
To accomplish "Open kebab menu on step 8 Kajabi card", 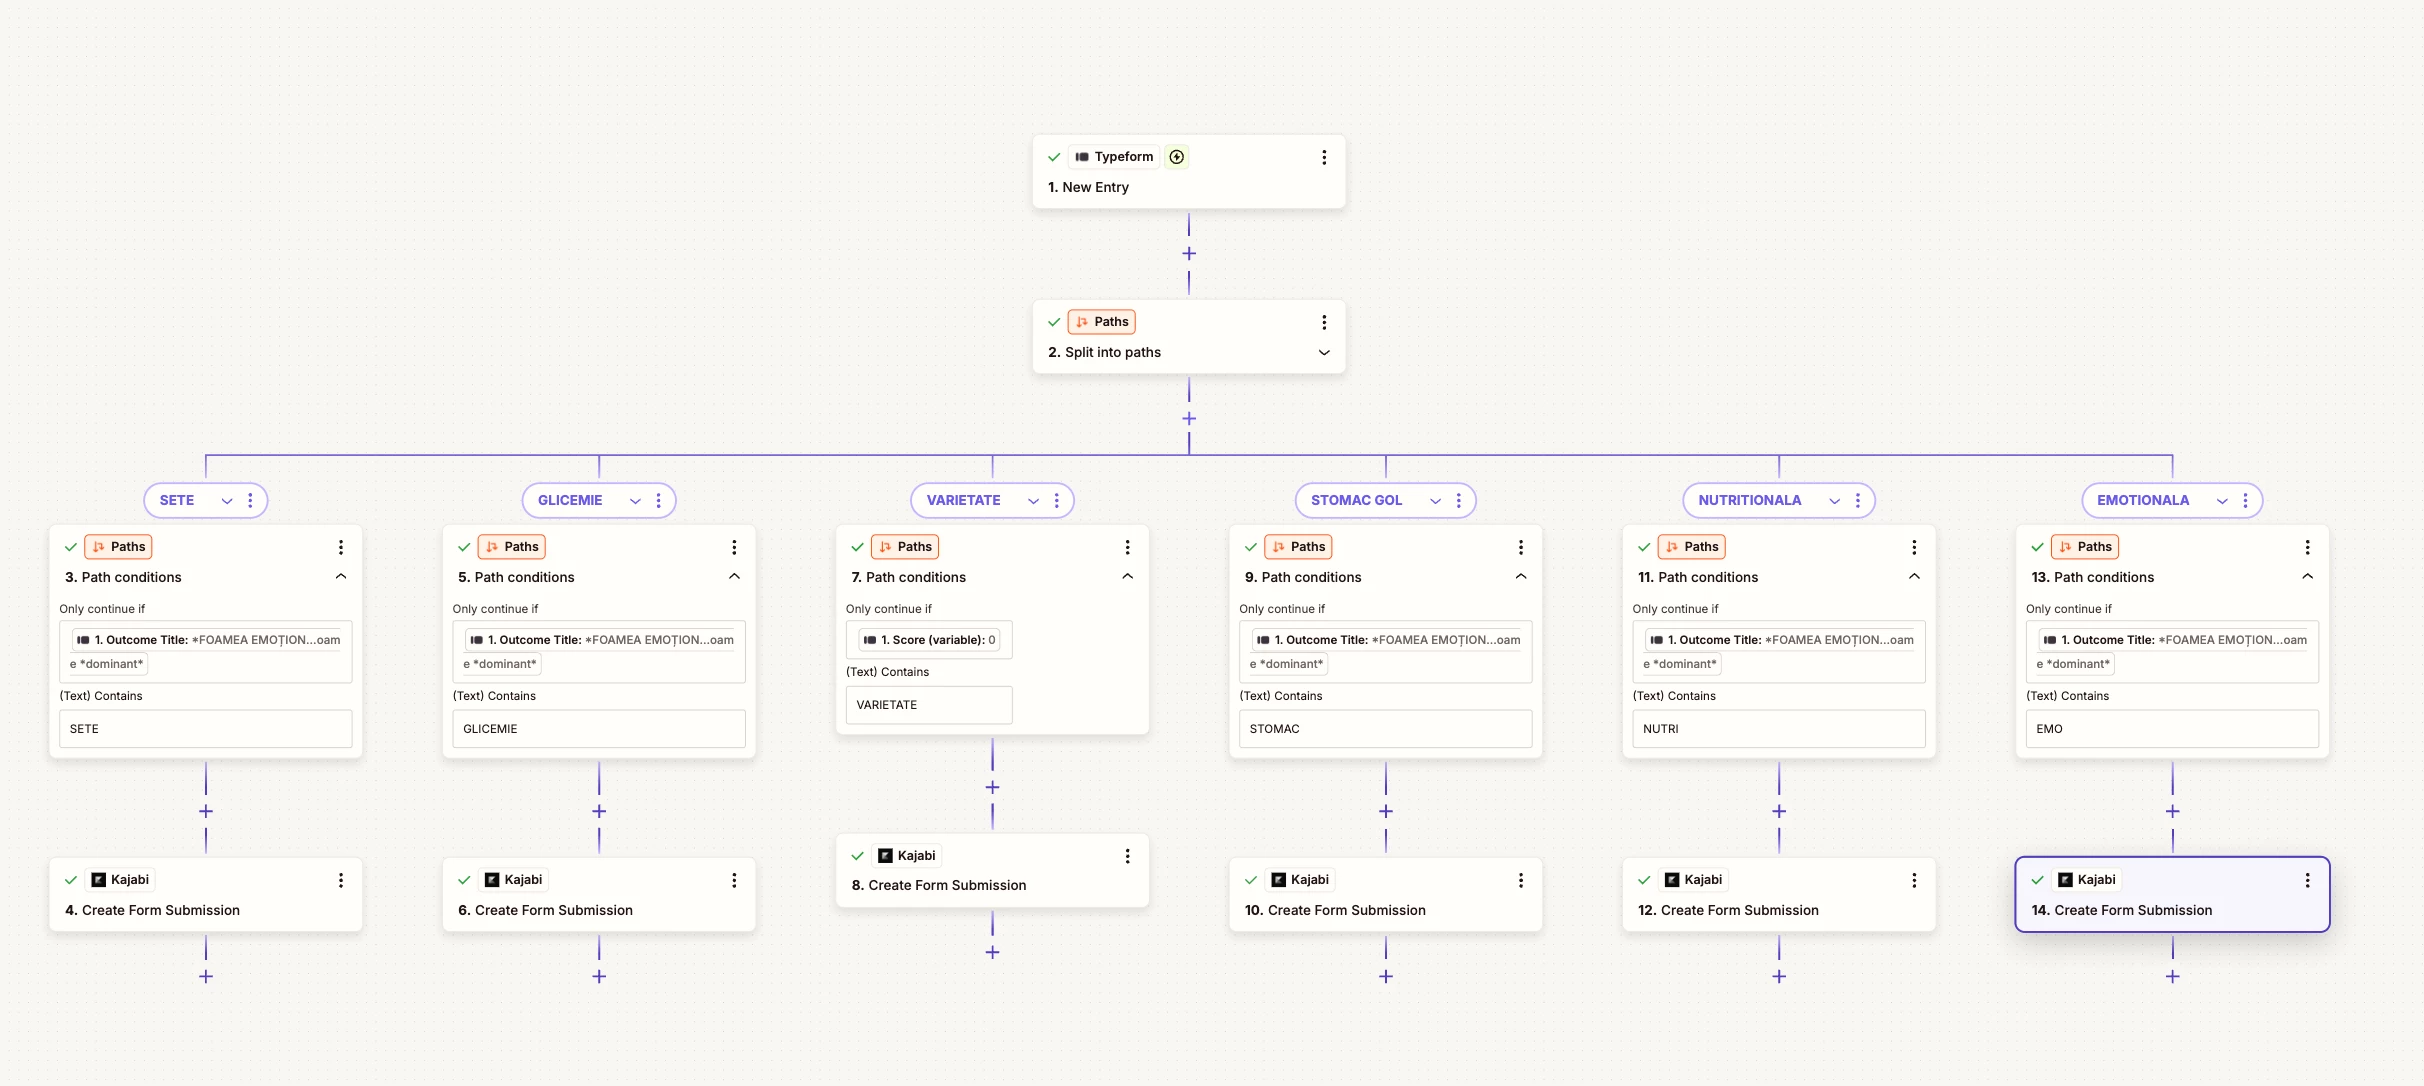I will click(x=1127, y=856).
